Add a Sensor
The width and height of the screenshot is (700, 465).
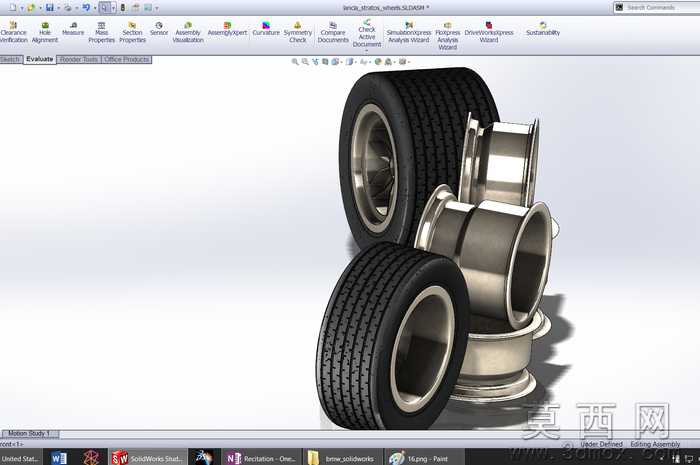coord(159,29)
